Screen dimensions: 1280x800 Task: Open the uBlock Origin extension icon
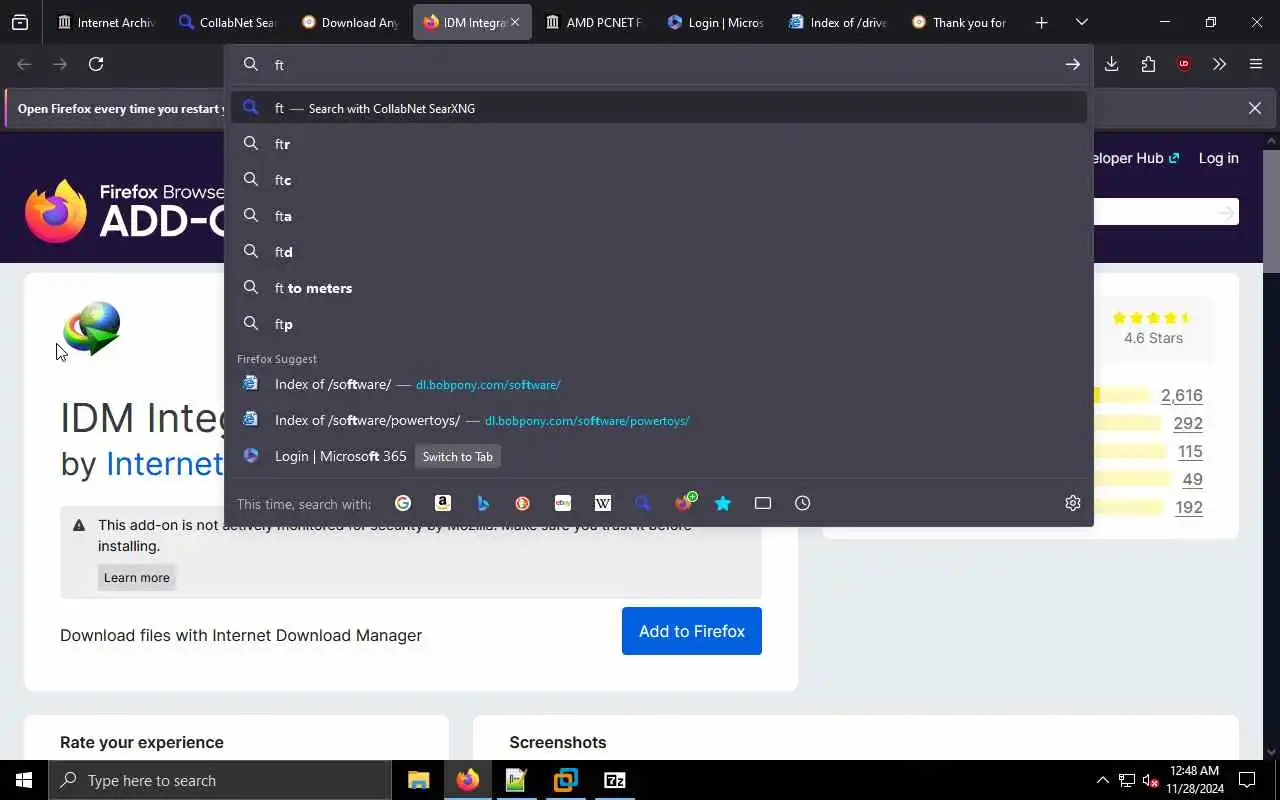click(1184, 64)
